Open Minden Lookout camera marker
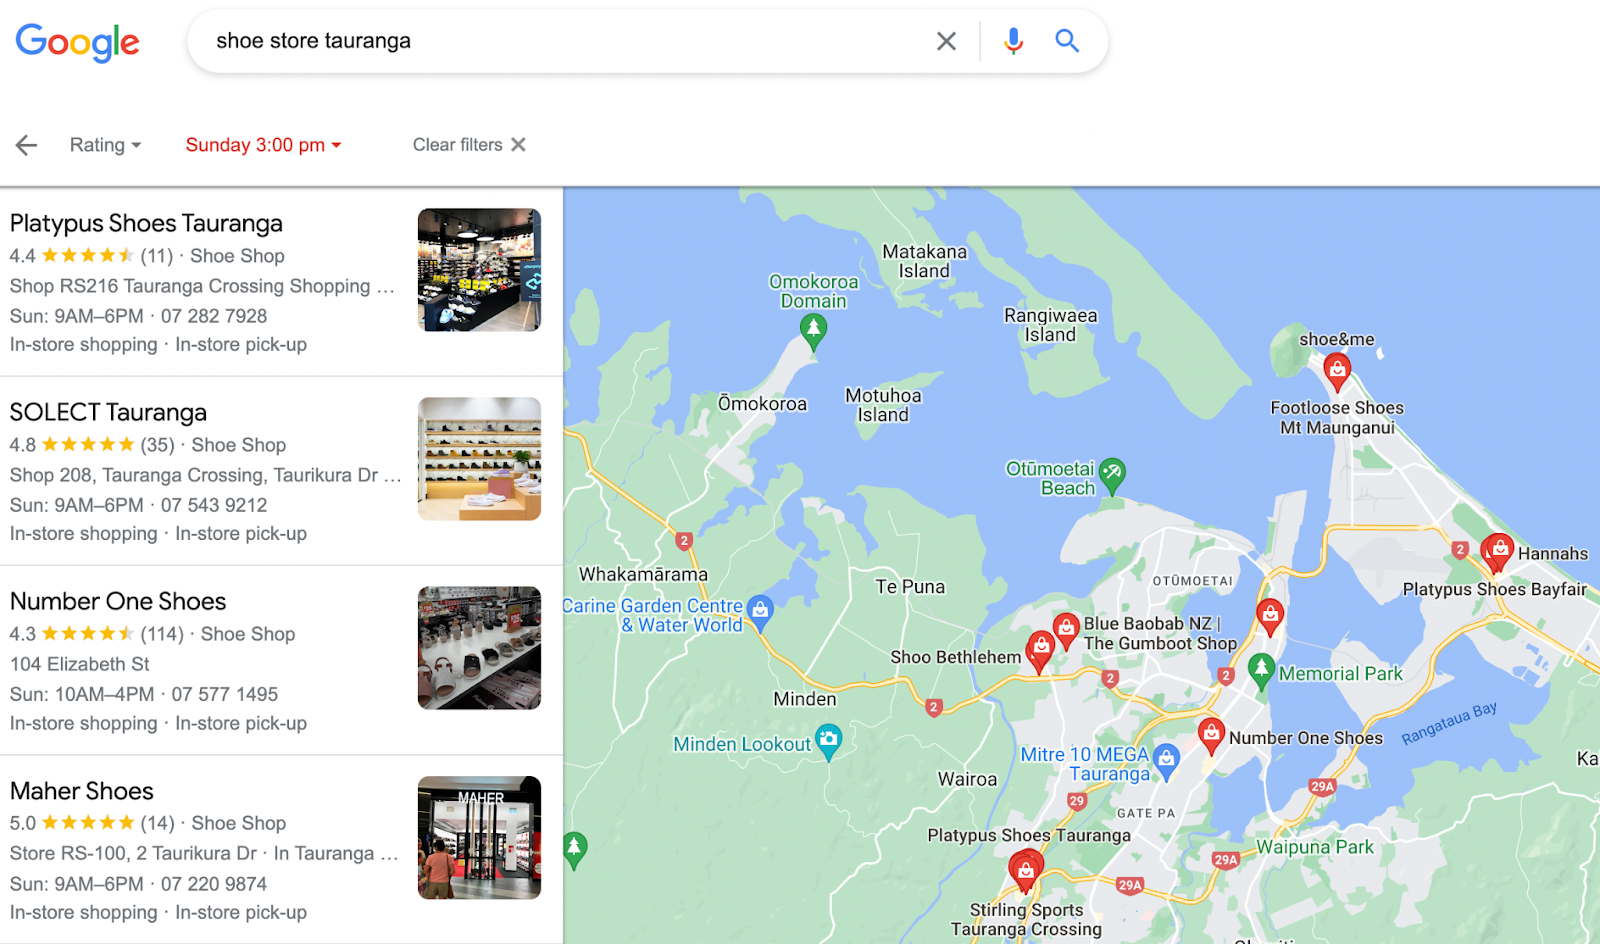The height and width of the screenshot is (944, 1600). pos(828,743)
